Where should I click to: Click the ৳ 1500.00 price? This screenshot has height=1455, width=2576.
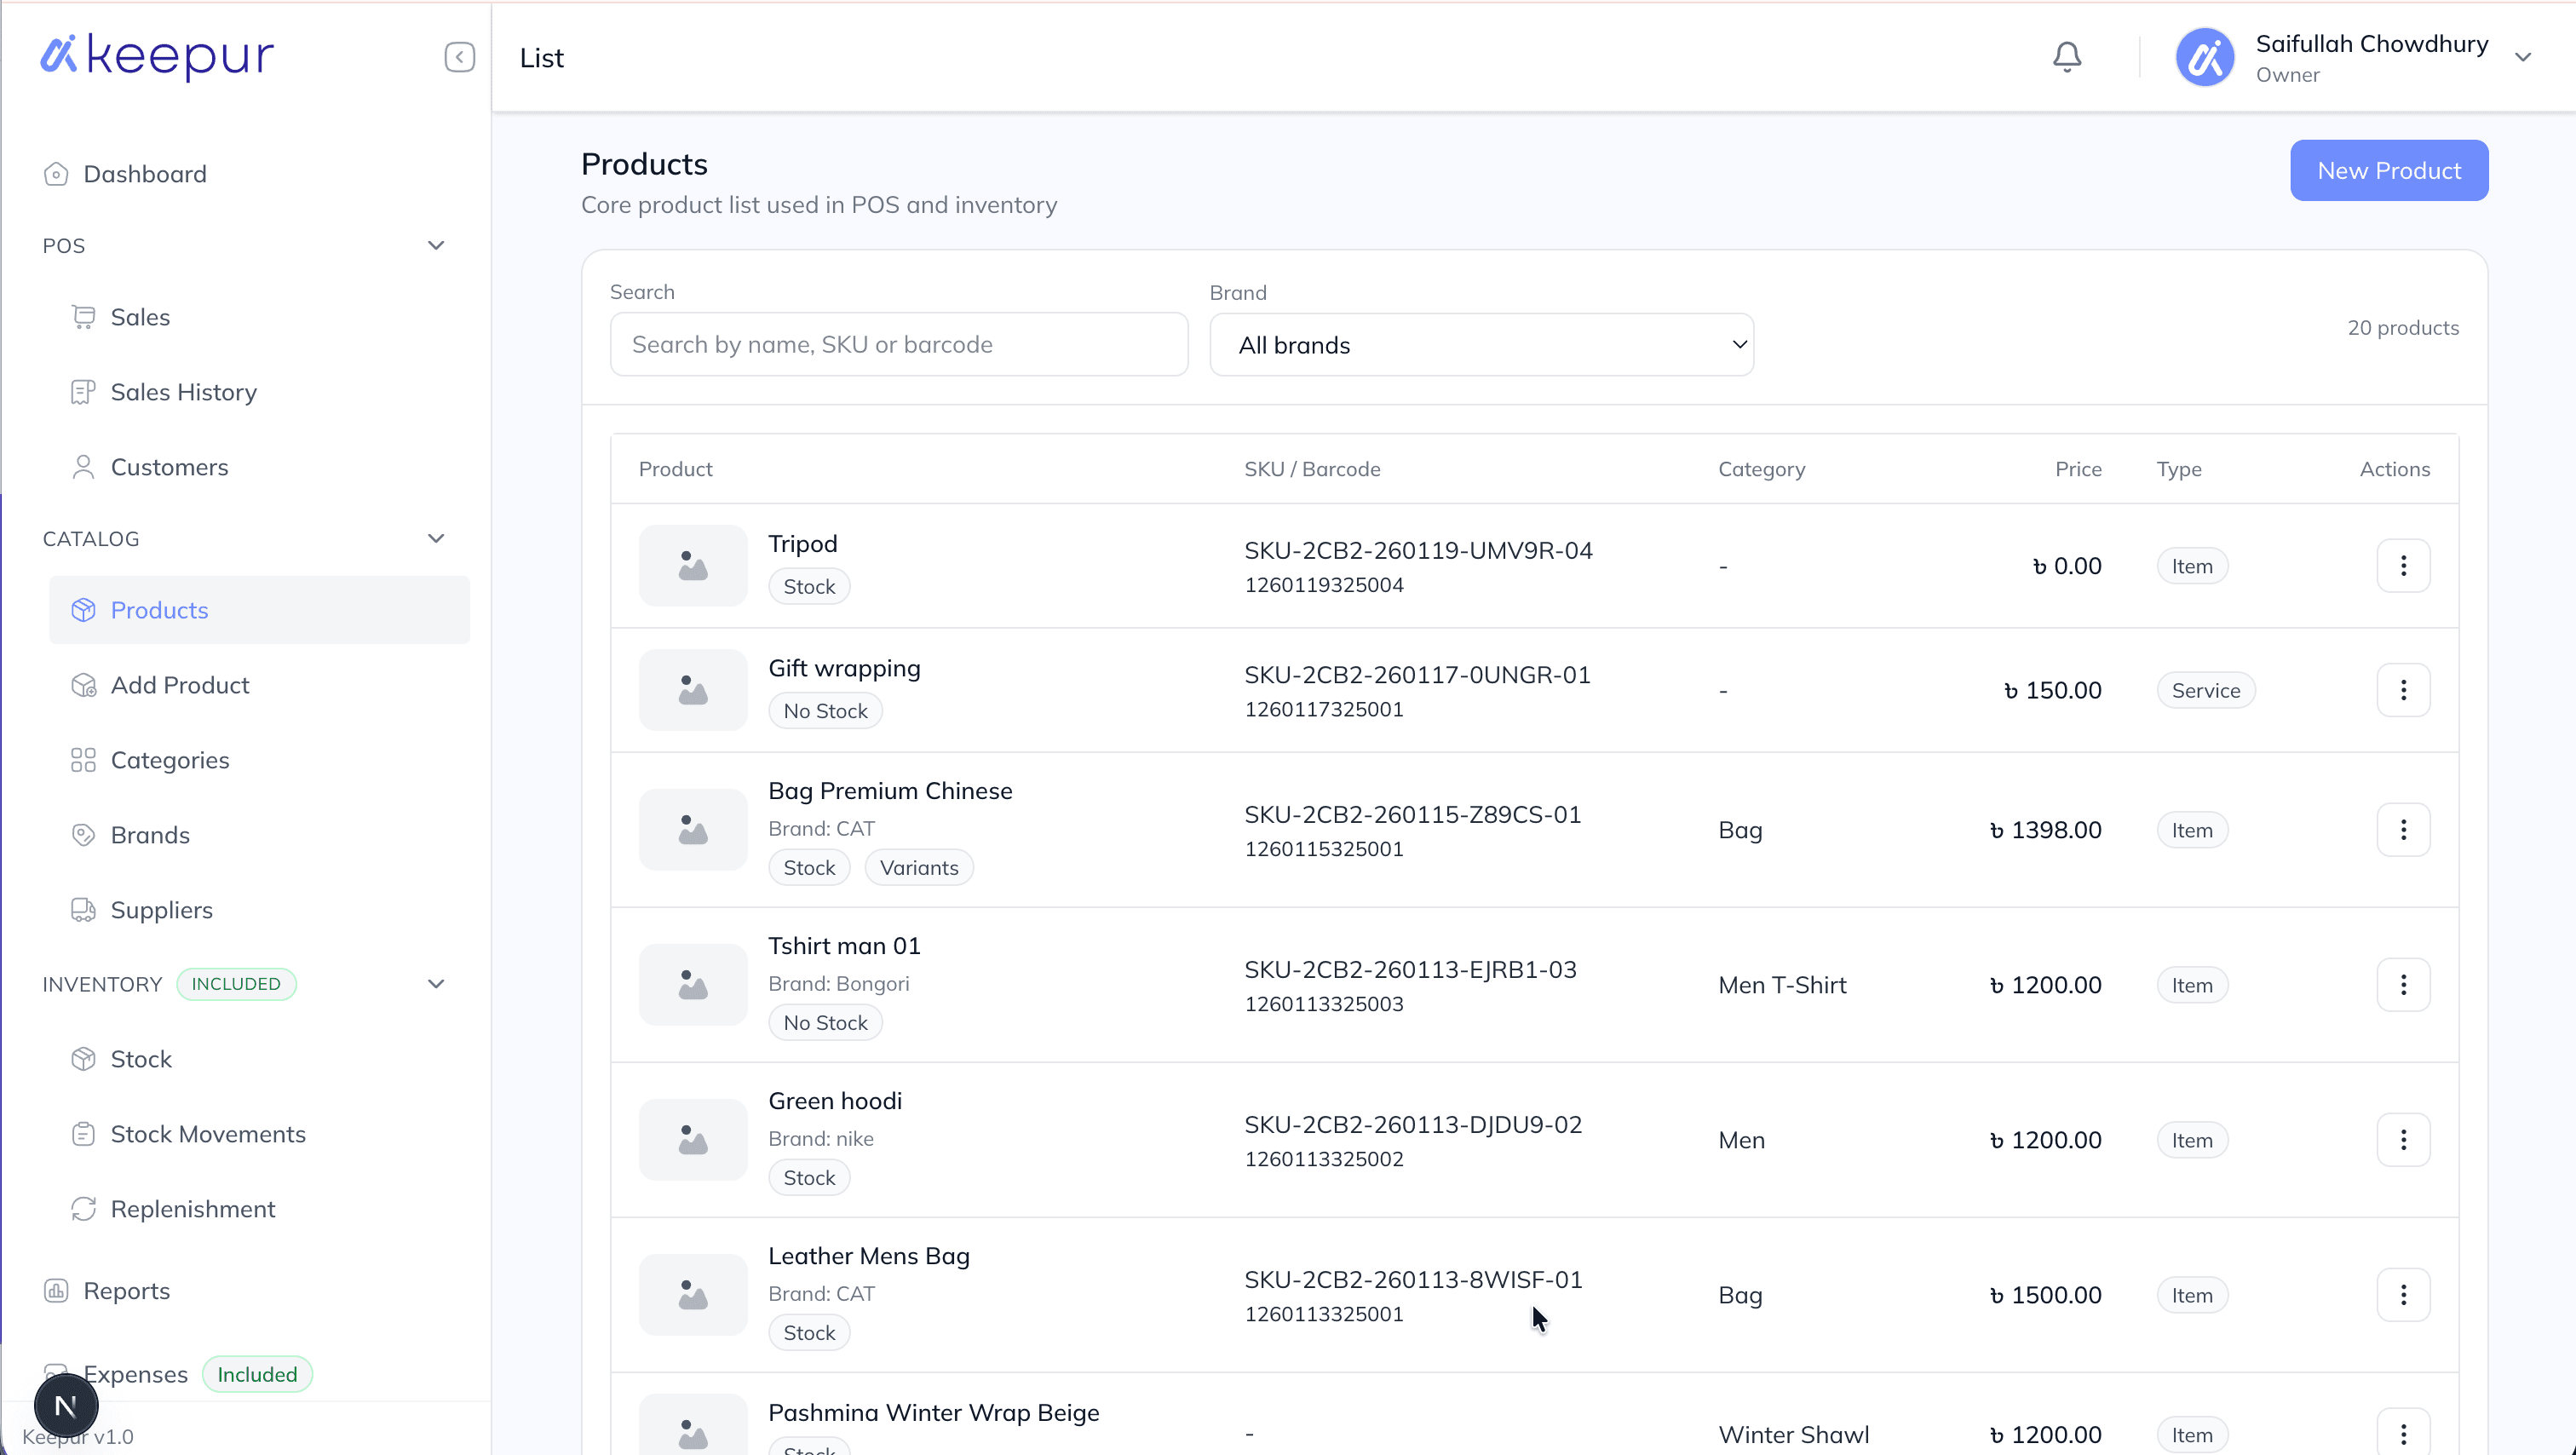pyautogui.click(x=2045, y=1295)
